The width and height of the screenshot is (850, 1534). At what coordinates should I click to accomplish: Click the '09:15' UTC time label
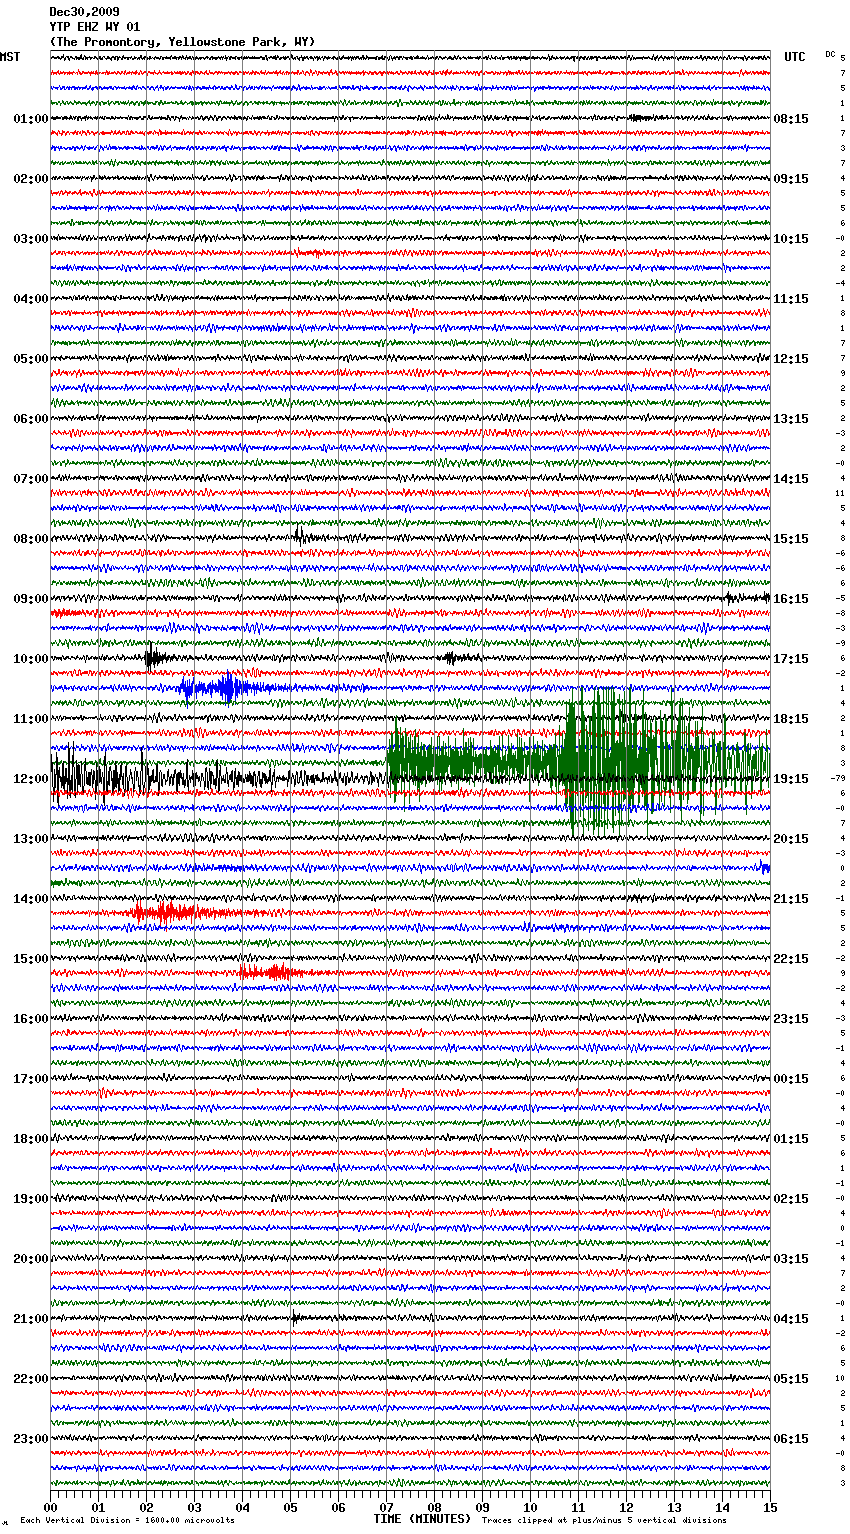coord(791,179)
